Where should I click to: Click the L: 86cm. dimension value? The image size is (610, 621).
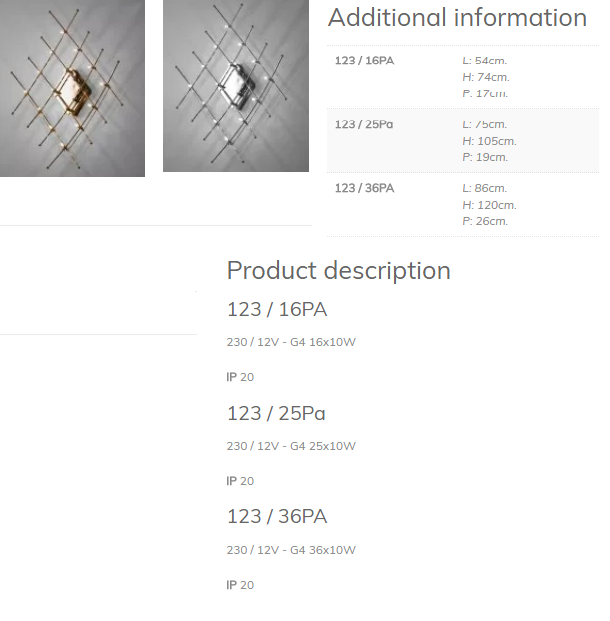point(485,188)
